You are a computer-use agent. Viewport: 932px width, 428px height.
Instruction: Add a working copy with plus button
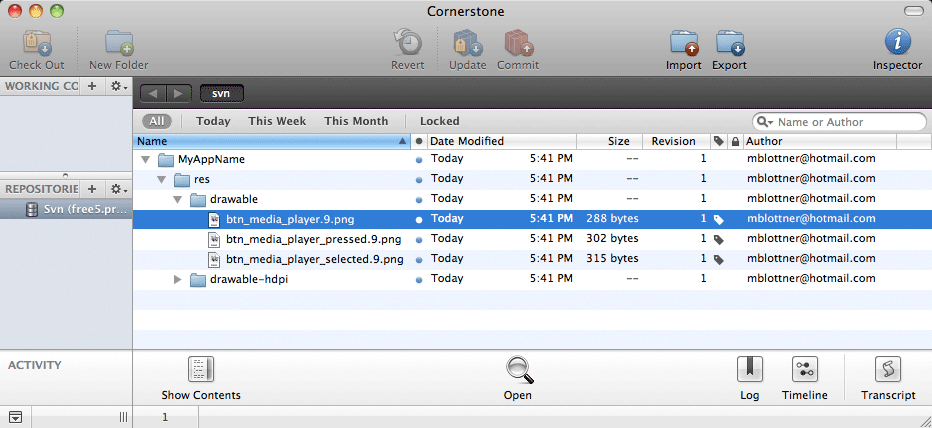click(92, 86)
